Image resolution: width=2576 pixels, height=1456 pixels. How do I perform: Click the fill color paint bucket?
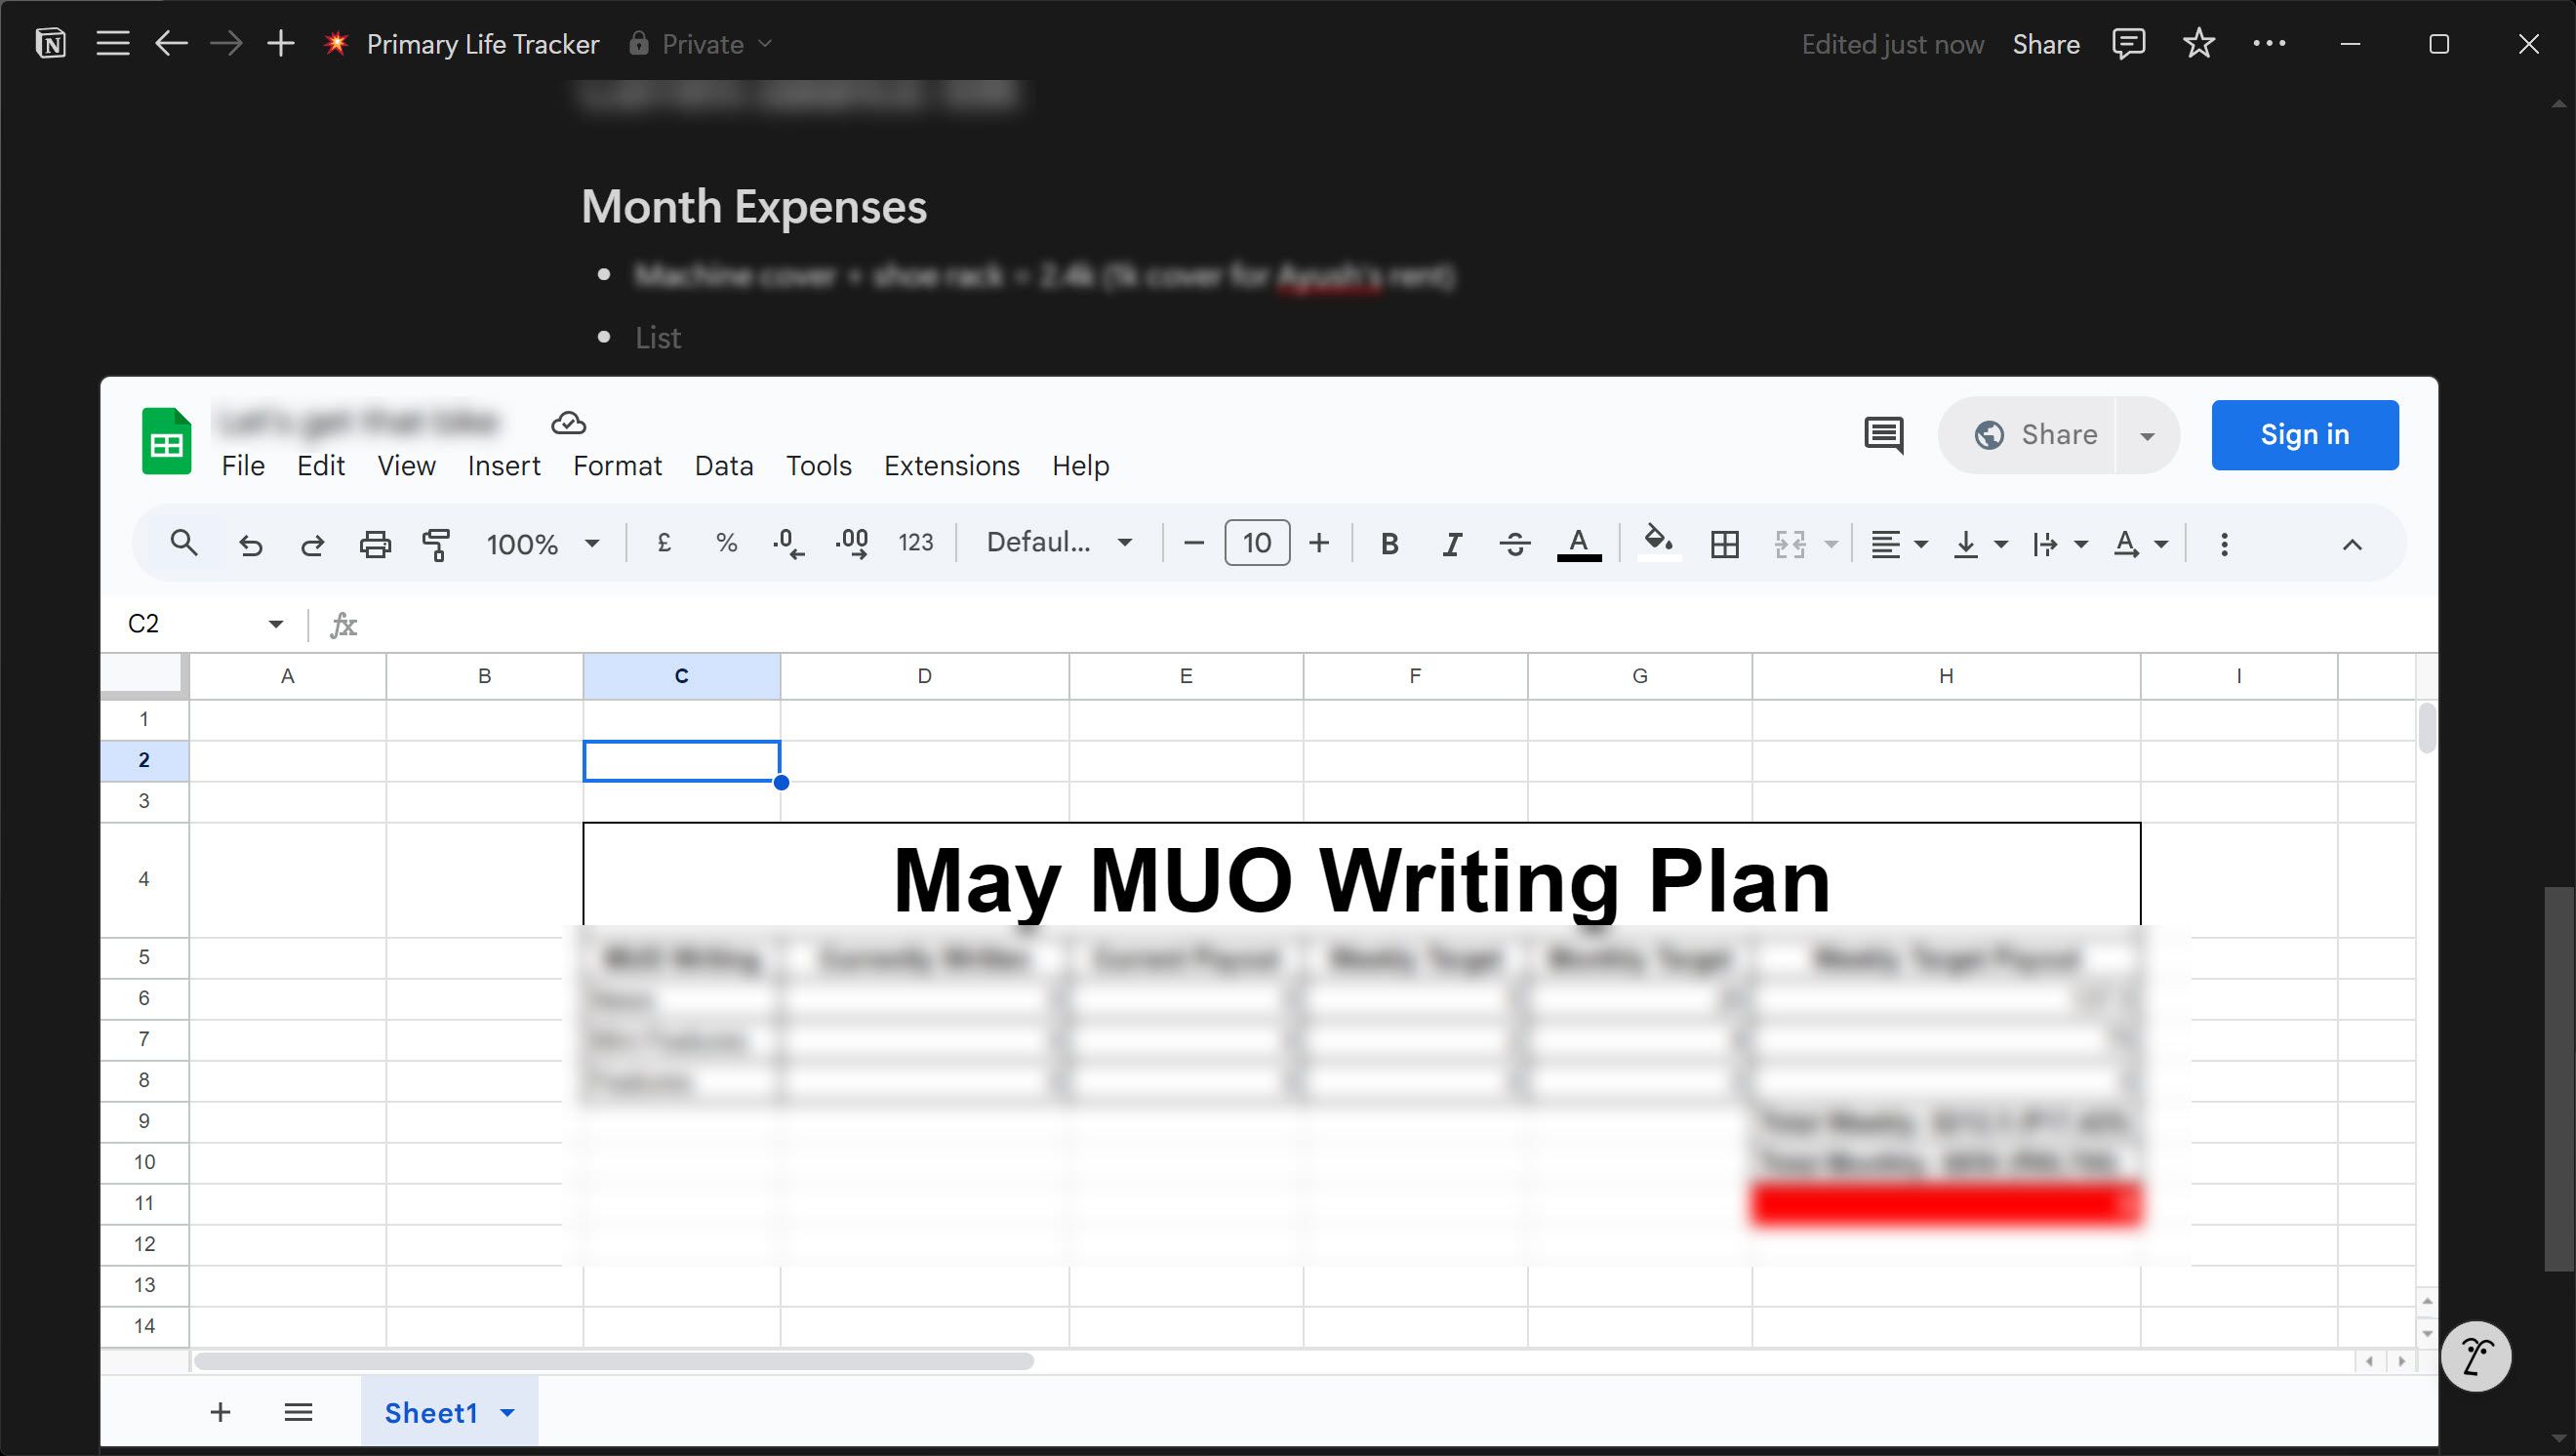point(1658,542)
